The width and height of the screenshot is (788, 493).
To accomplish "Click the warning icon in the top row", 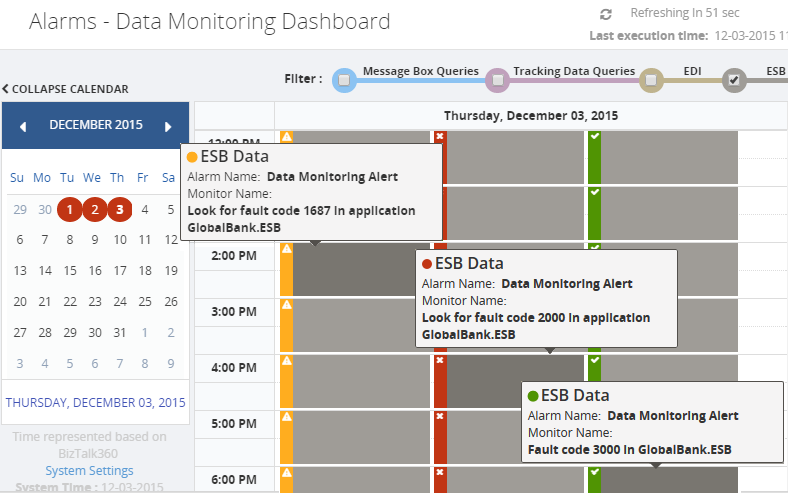I will click(x=286, y=137).
